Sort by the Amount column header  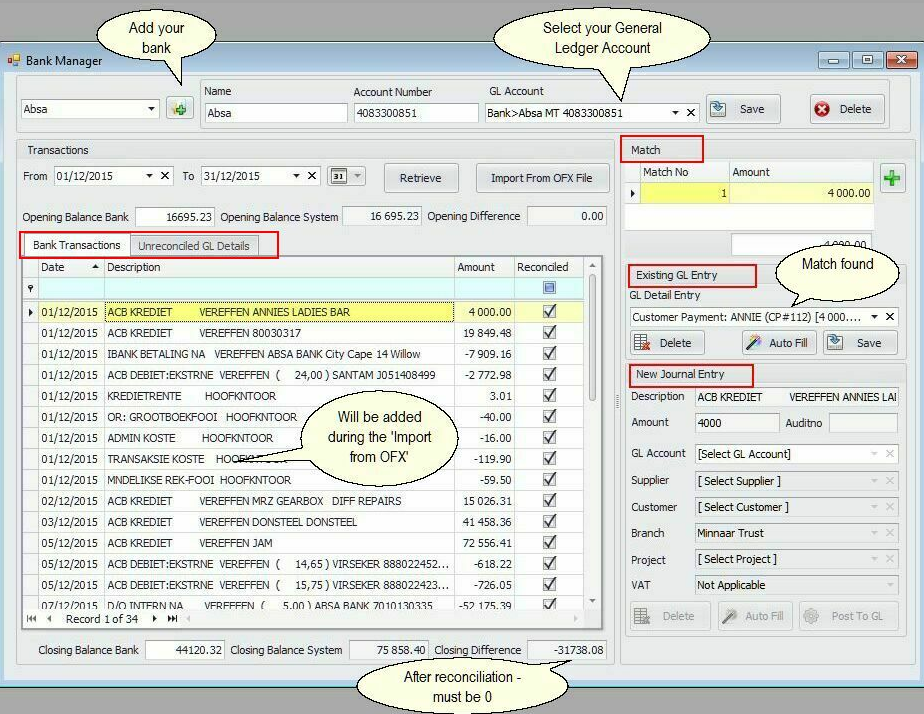pyautogui.click(x=484, y=267)
